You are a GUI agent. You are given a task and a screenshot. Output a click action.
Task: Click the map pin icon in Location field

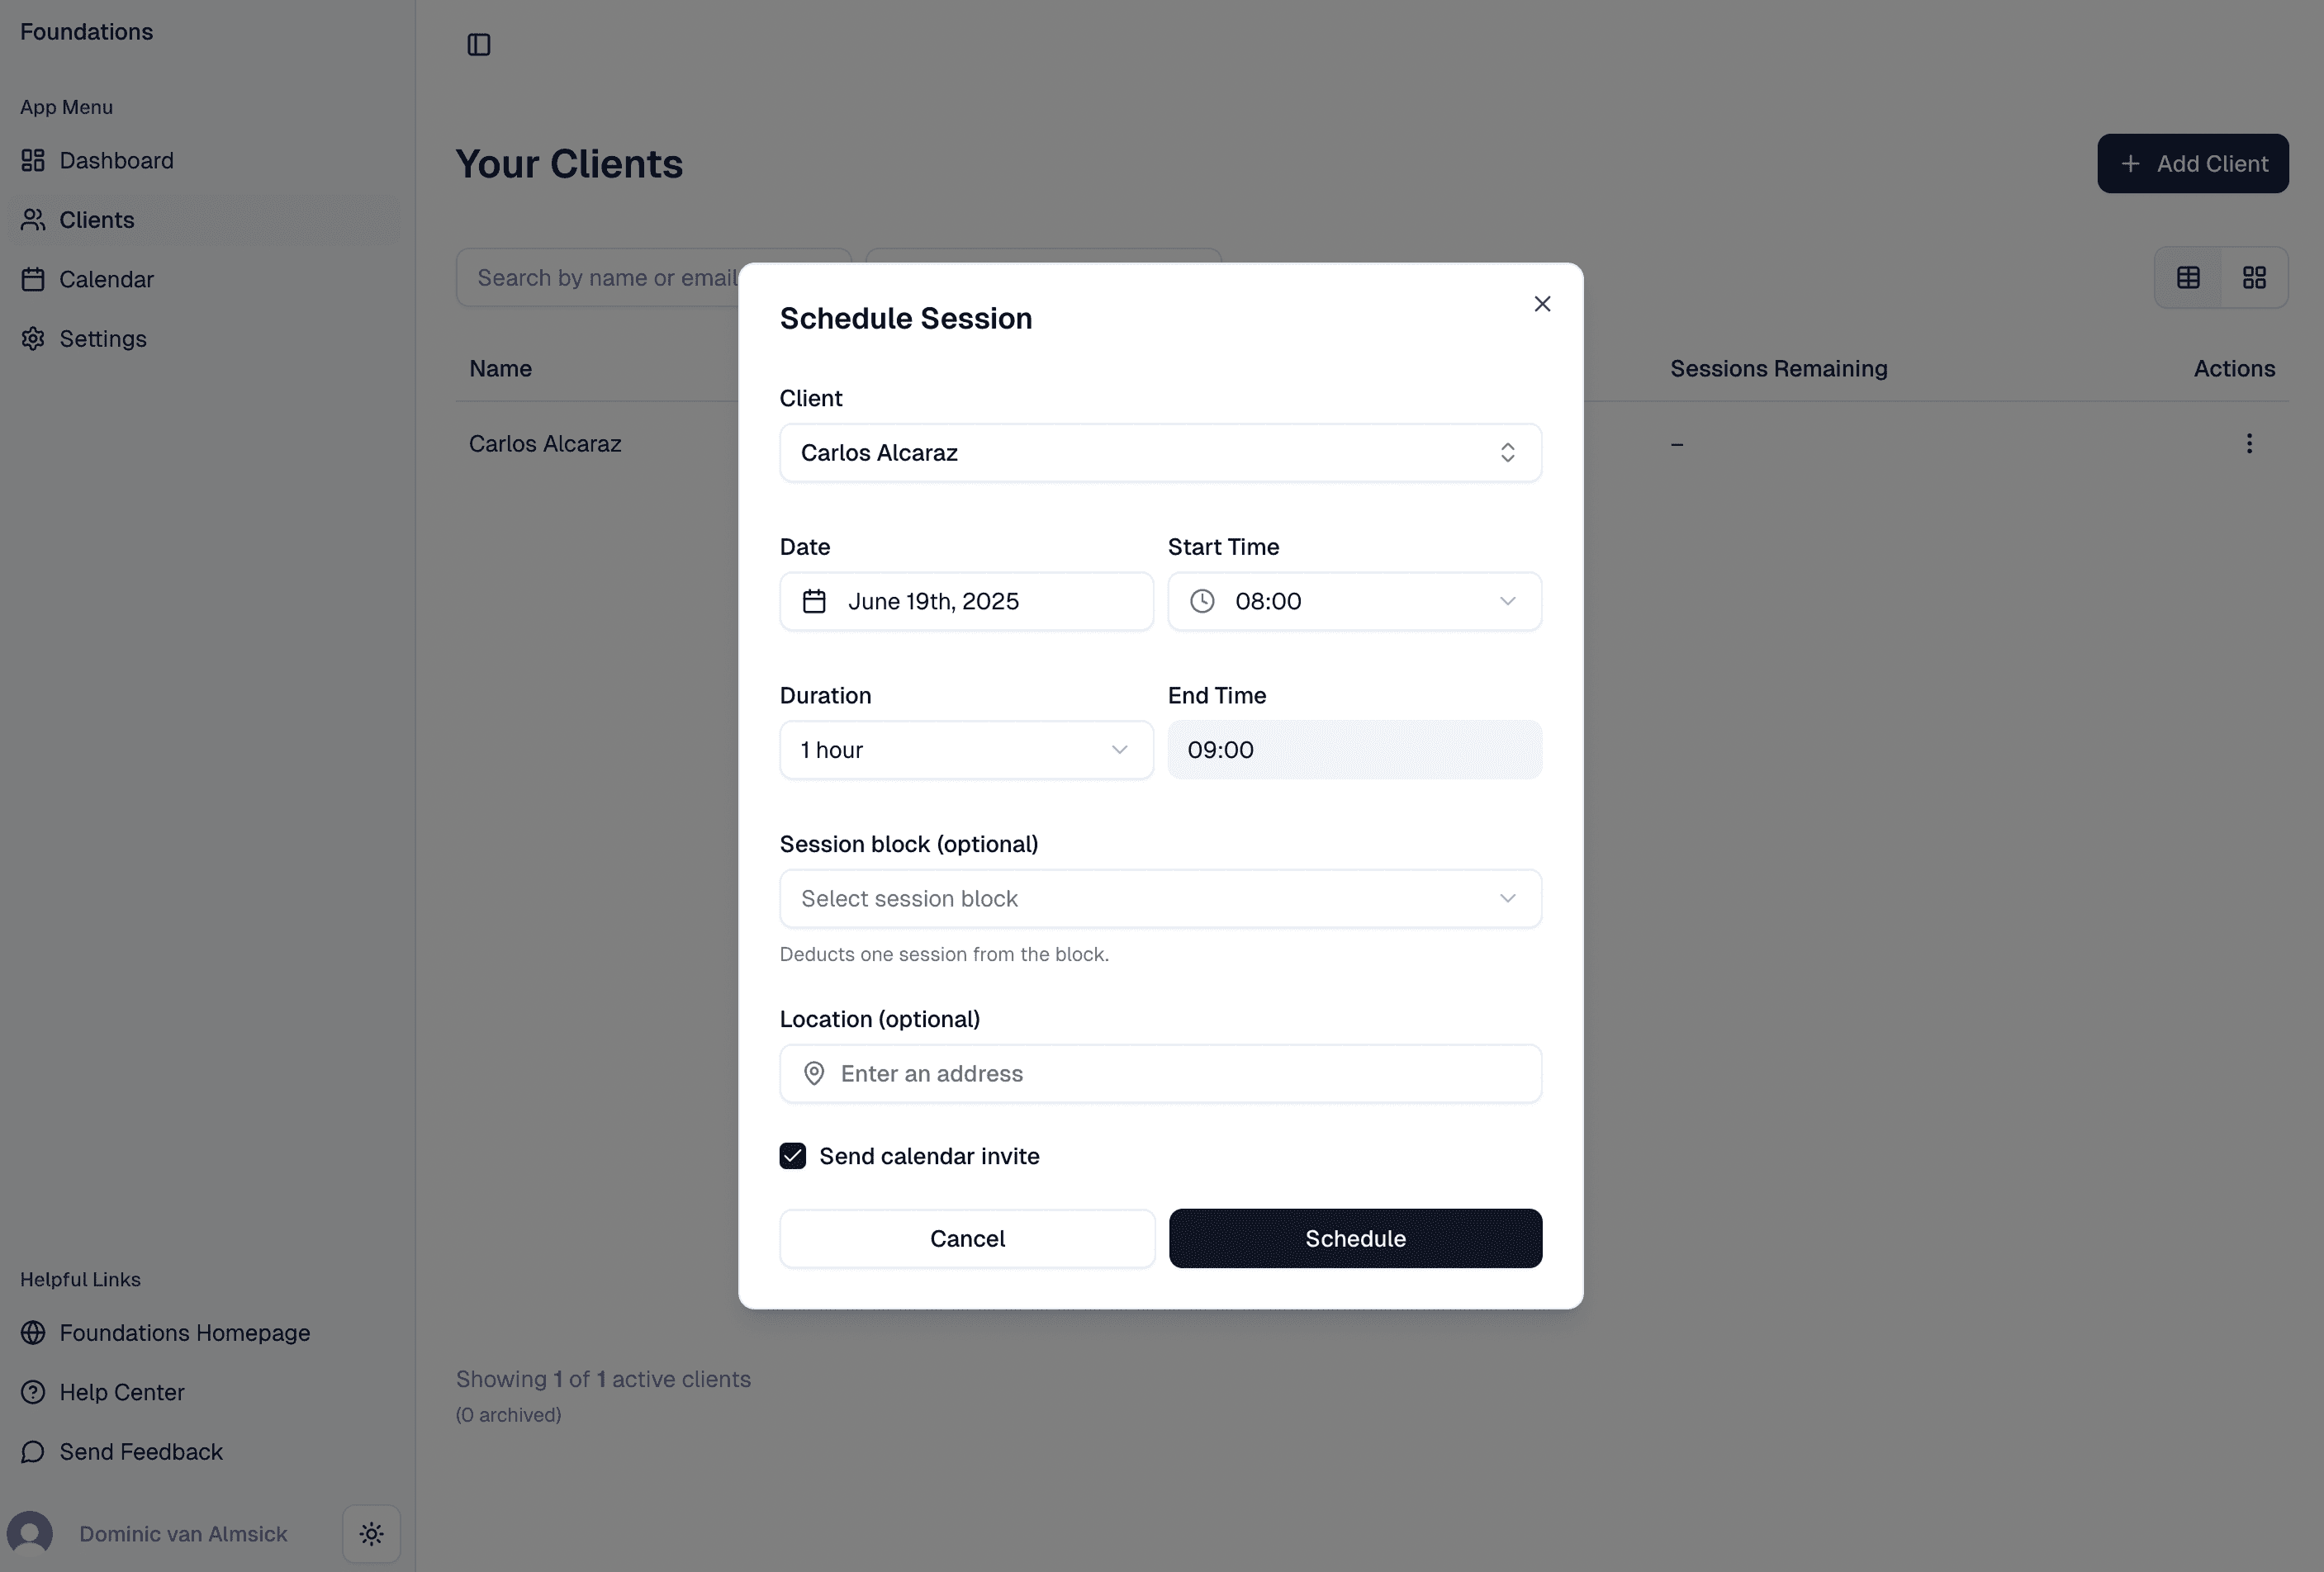click(814, 1073)
